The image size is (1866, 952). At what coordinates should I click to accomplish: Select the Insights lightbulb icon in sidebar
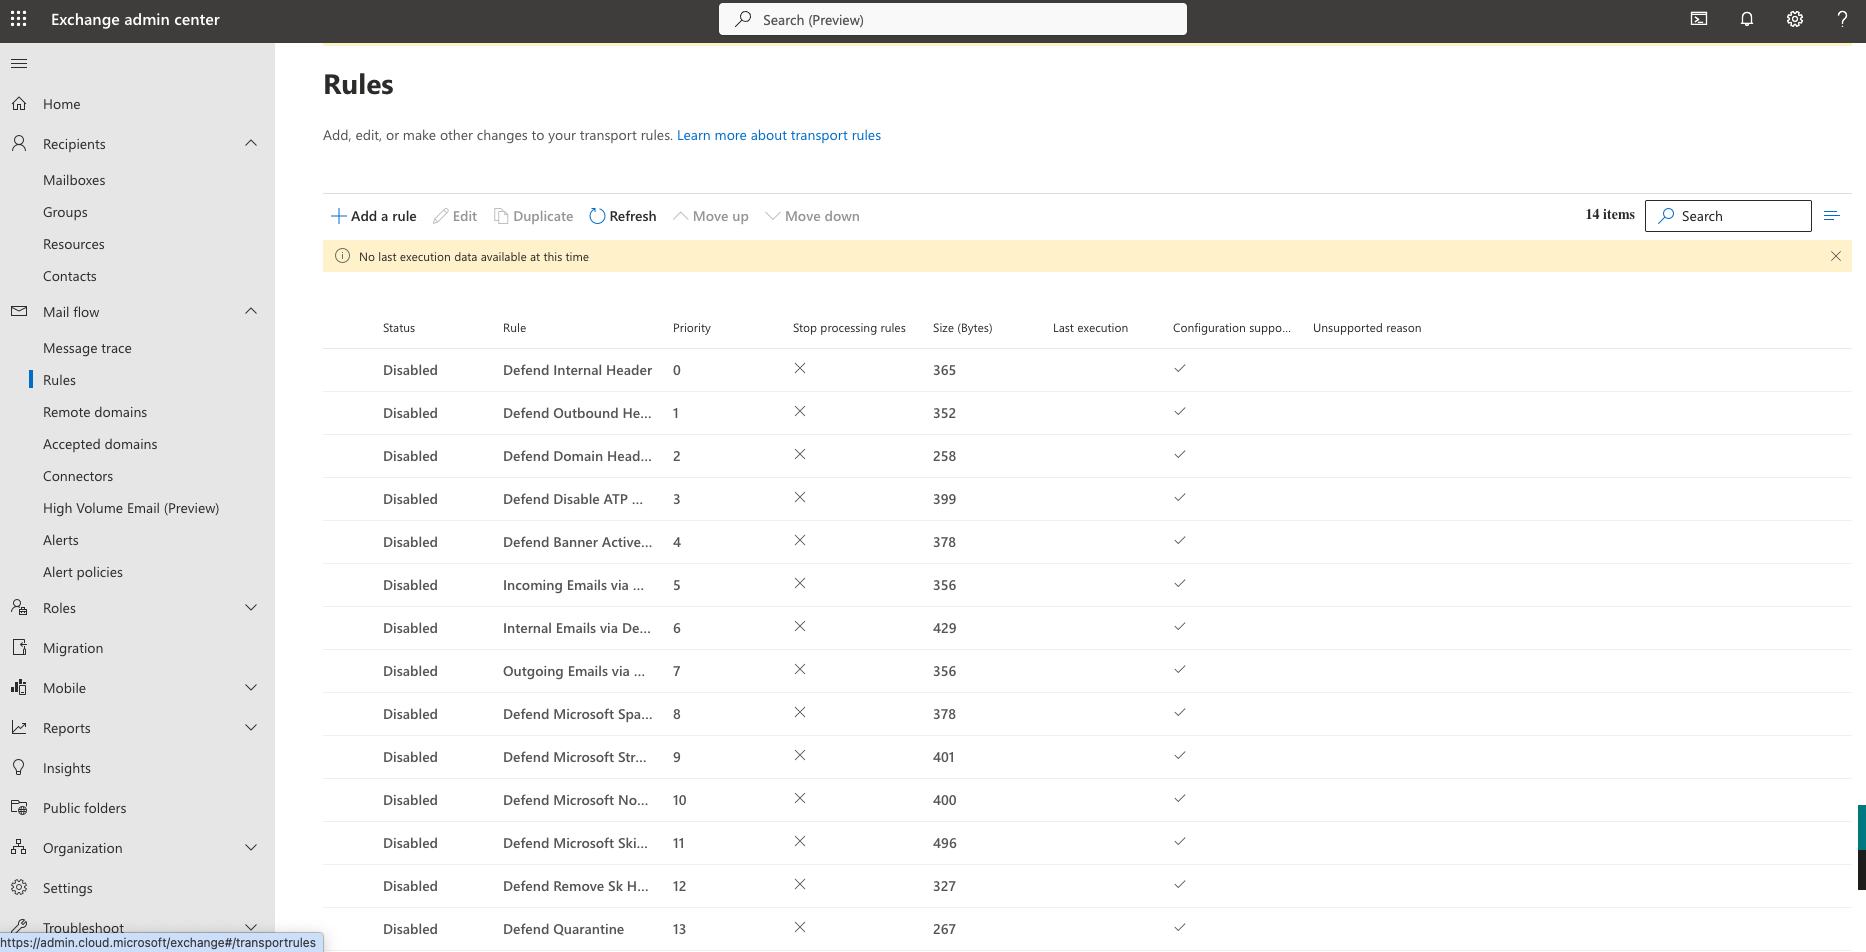[x=18, y=767]
